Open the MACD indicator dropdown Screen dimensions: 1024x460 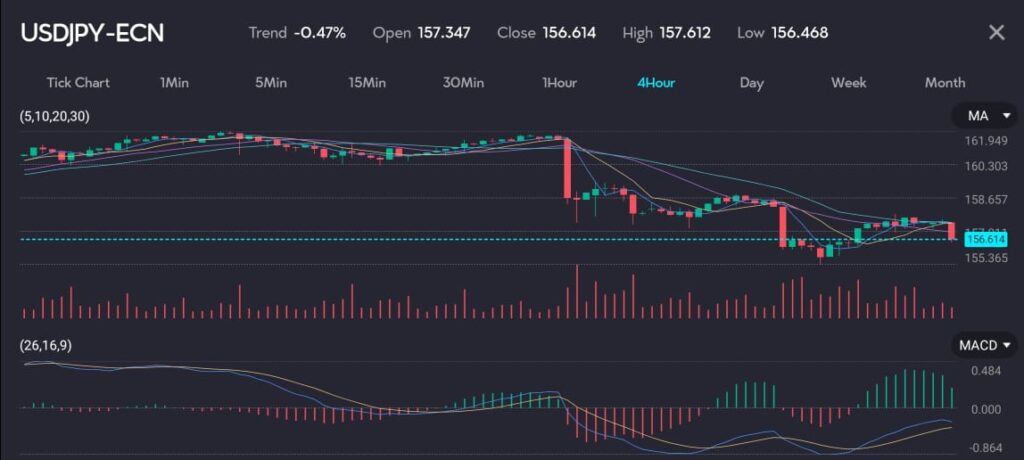click(x=985, y=345)
